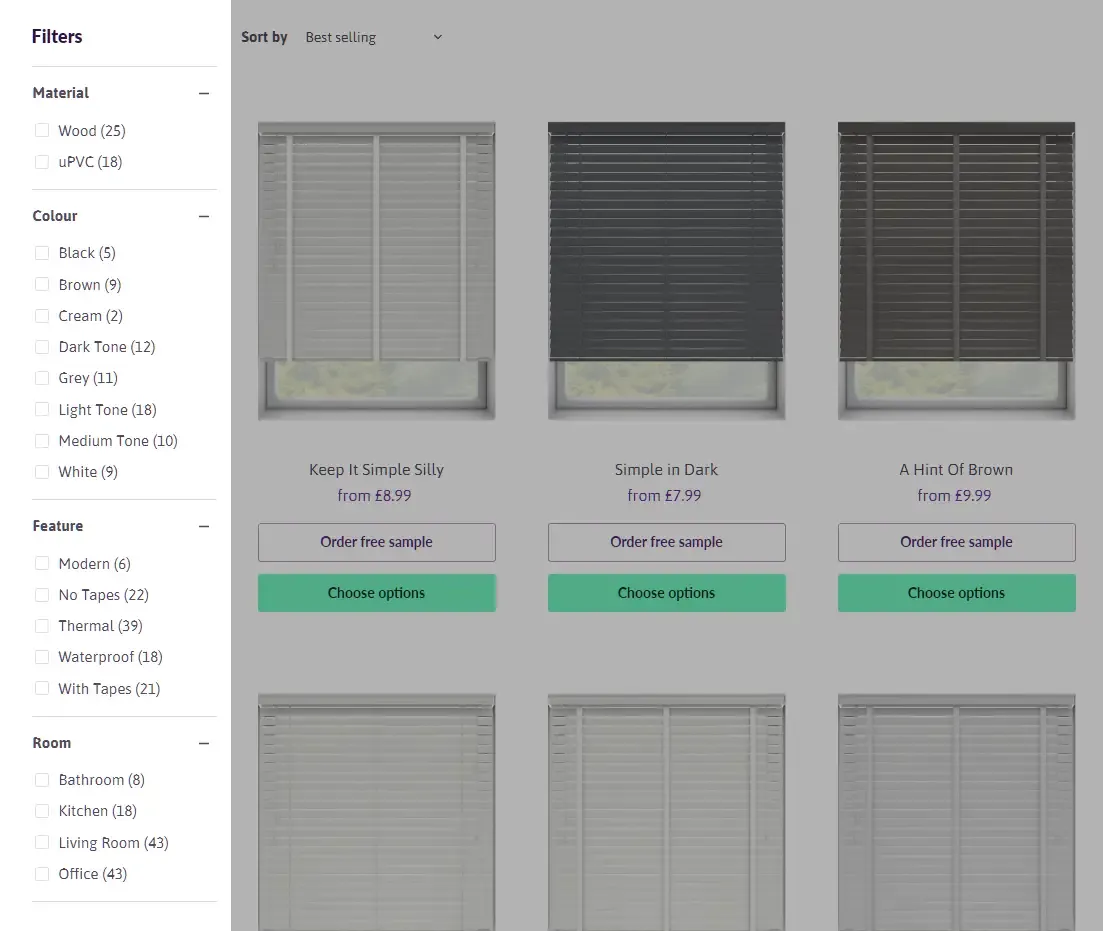
Task: Open the A Hint Of Brown blind image
Action: point(956,271)
